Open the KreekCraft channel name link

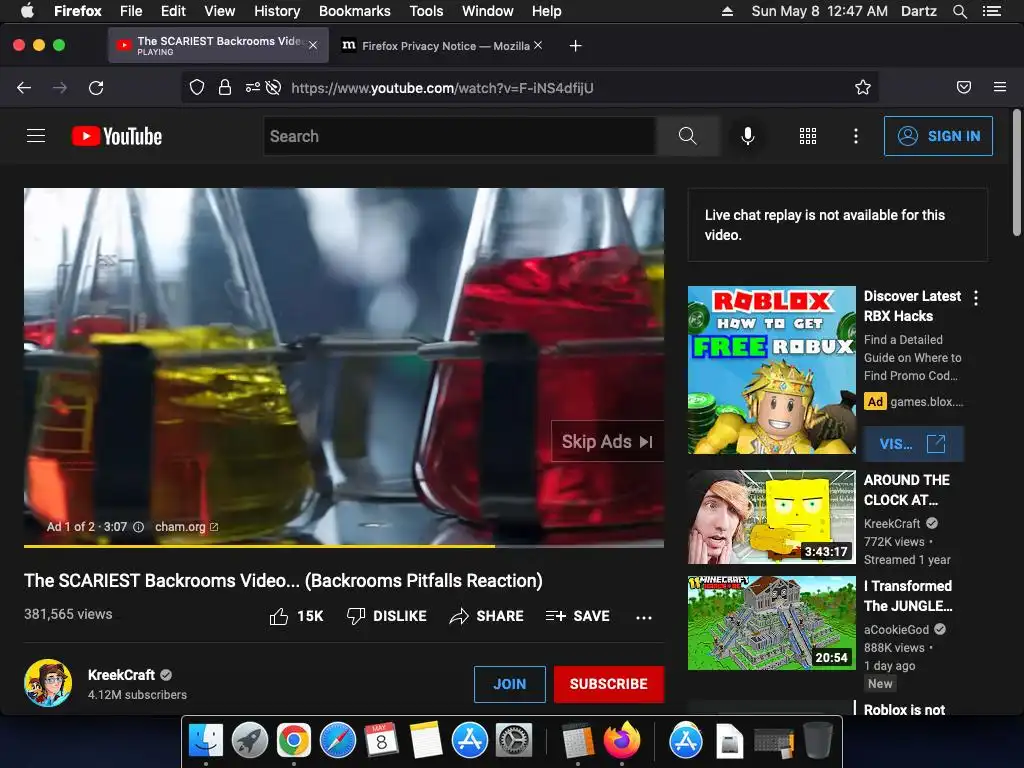point(121,675)
